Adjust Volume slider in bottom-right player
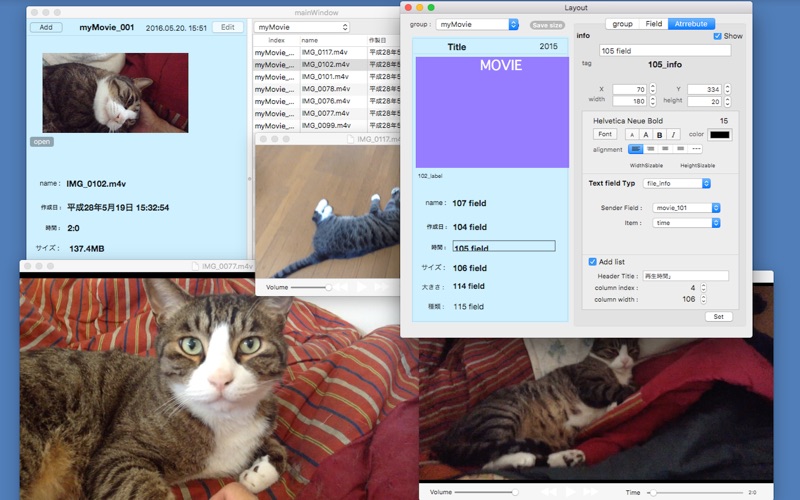Screen dimensions: 800x500 (487, 492)
